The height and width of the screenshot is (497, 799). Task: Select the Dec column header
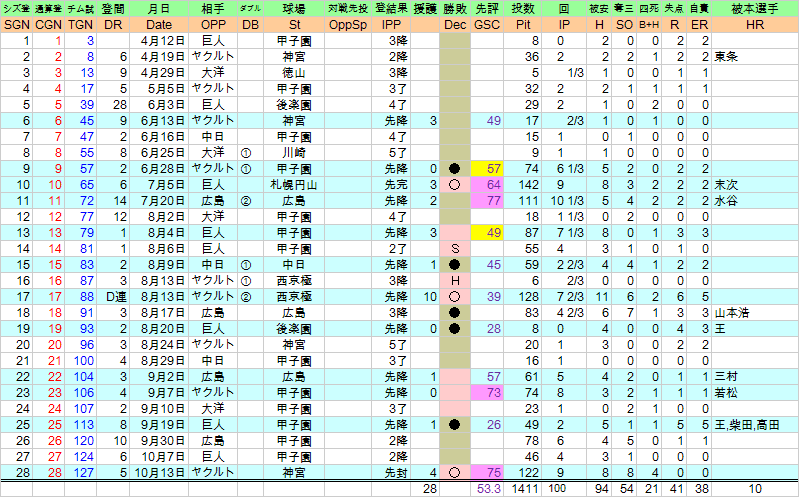pyautogui.click(x=455, y=25)
